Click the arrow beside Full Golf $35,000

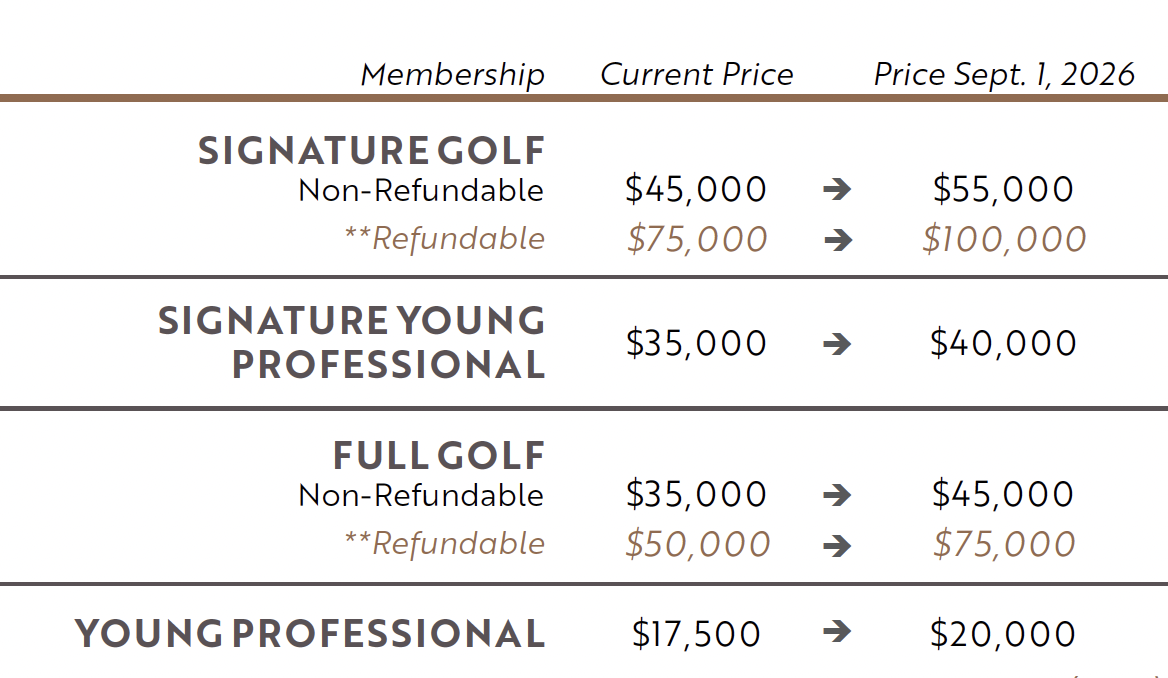click(837, 495)
